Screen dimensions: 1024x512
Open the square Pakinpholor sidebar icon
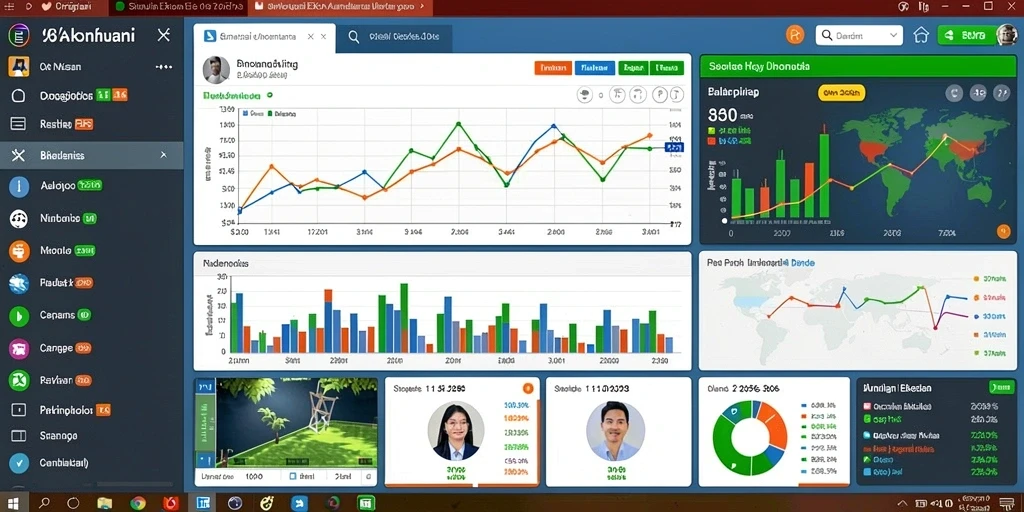pyautogui.click(x=19, y=410)
